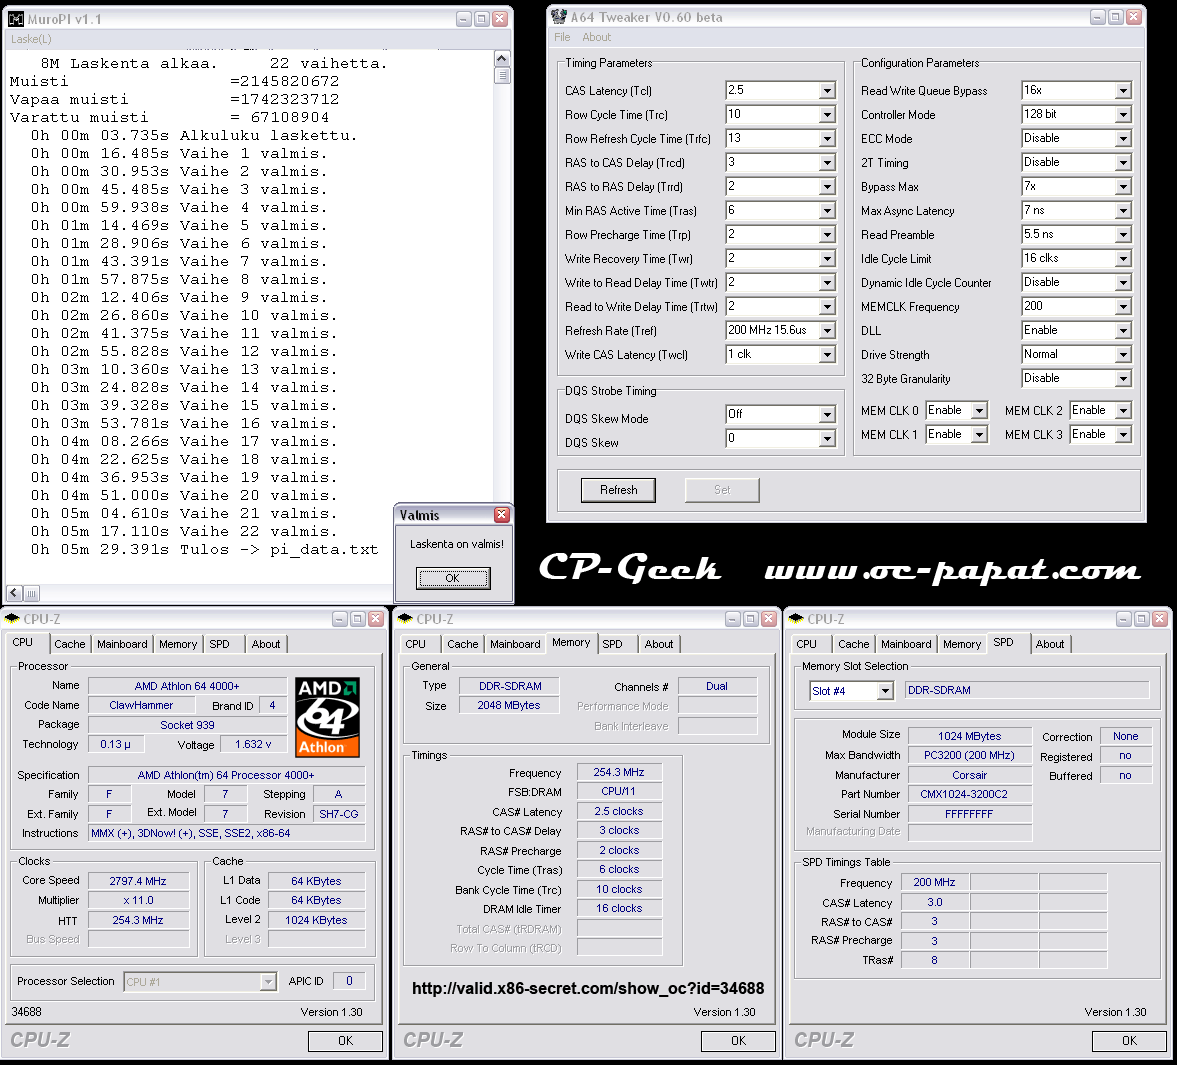Image resolution: width=1177 pixels, height=1065 pixels.
Task: Expand MEMCLK Frequency dropdown
Action: point(1123,307)
